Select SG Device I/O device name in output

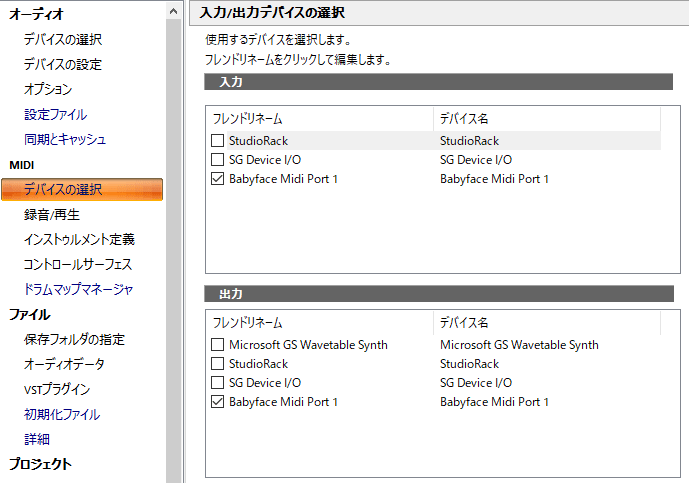(x=476, y=383)
